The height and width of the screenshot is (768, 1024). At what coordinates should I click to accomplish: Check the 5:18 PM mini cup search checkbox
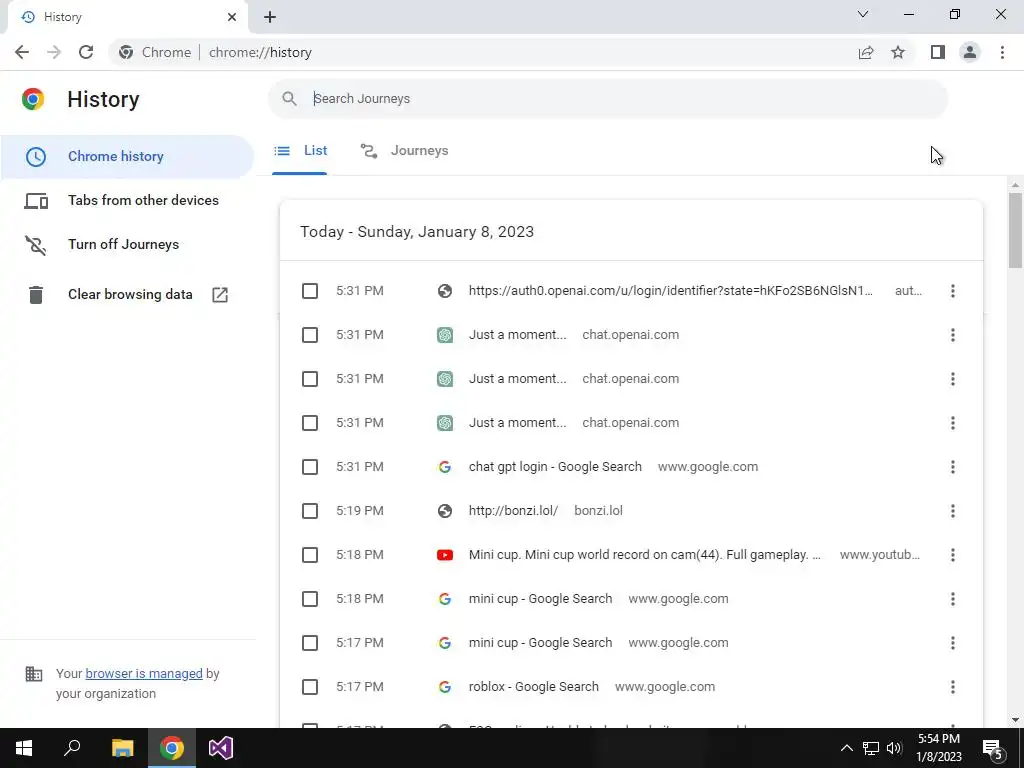click(x=310, y=599)
